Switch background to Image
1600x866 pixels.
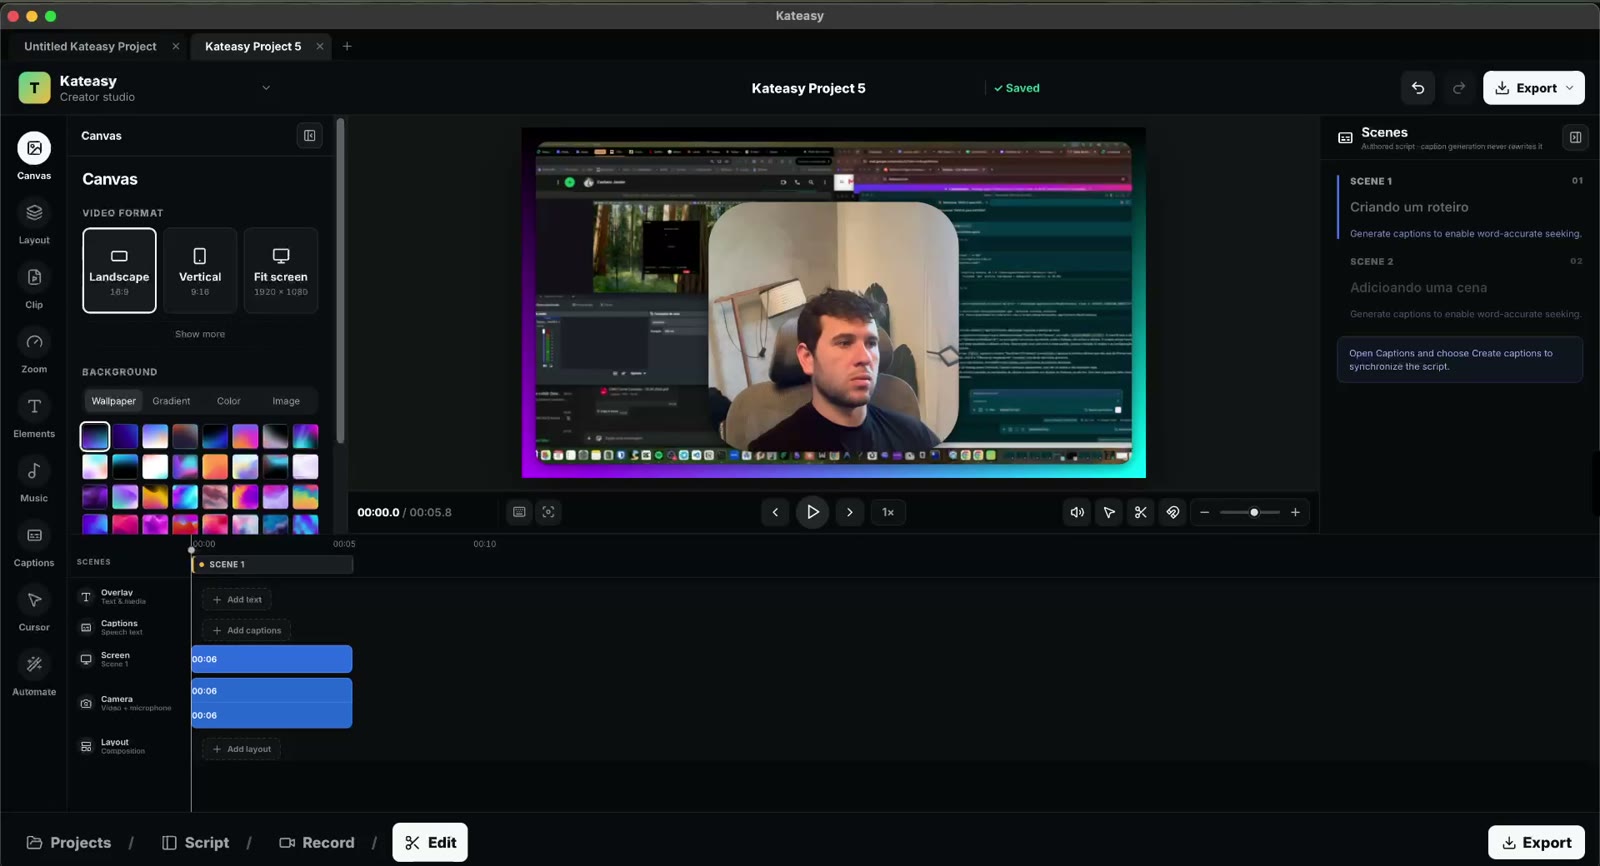coord(286,401)
